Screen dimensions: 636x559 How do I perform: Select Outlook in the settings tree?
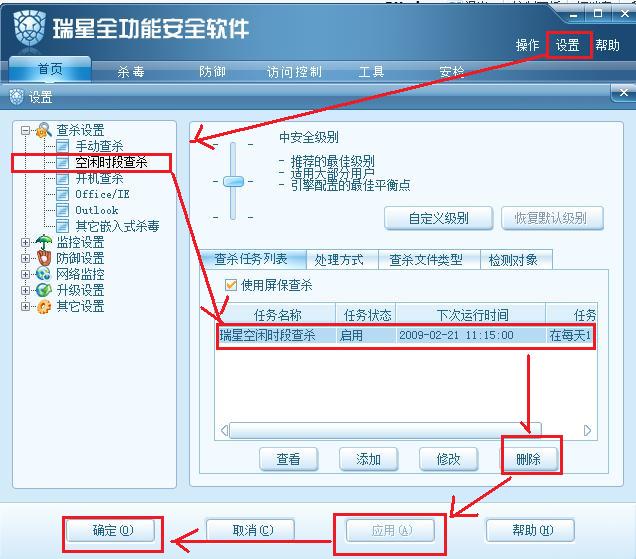pos(97,210)
